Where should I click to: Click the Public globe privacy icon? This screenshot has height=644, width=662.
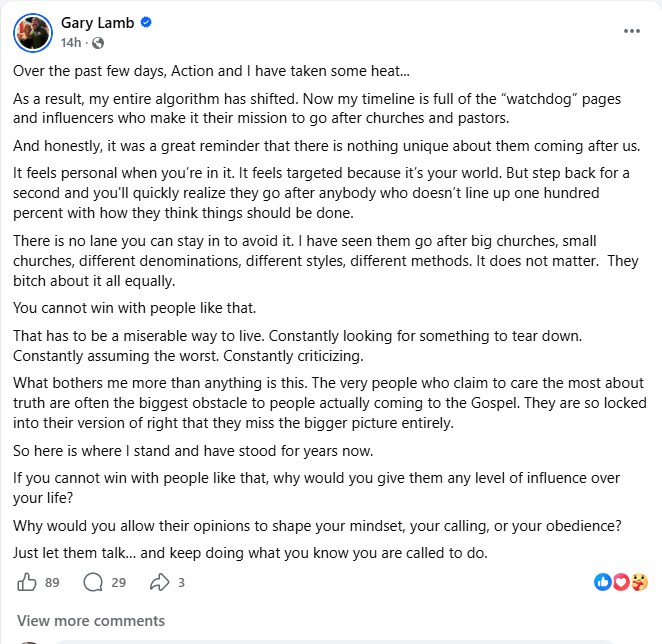click(x=98, y=43)
